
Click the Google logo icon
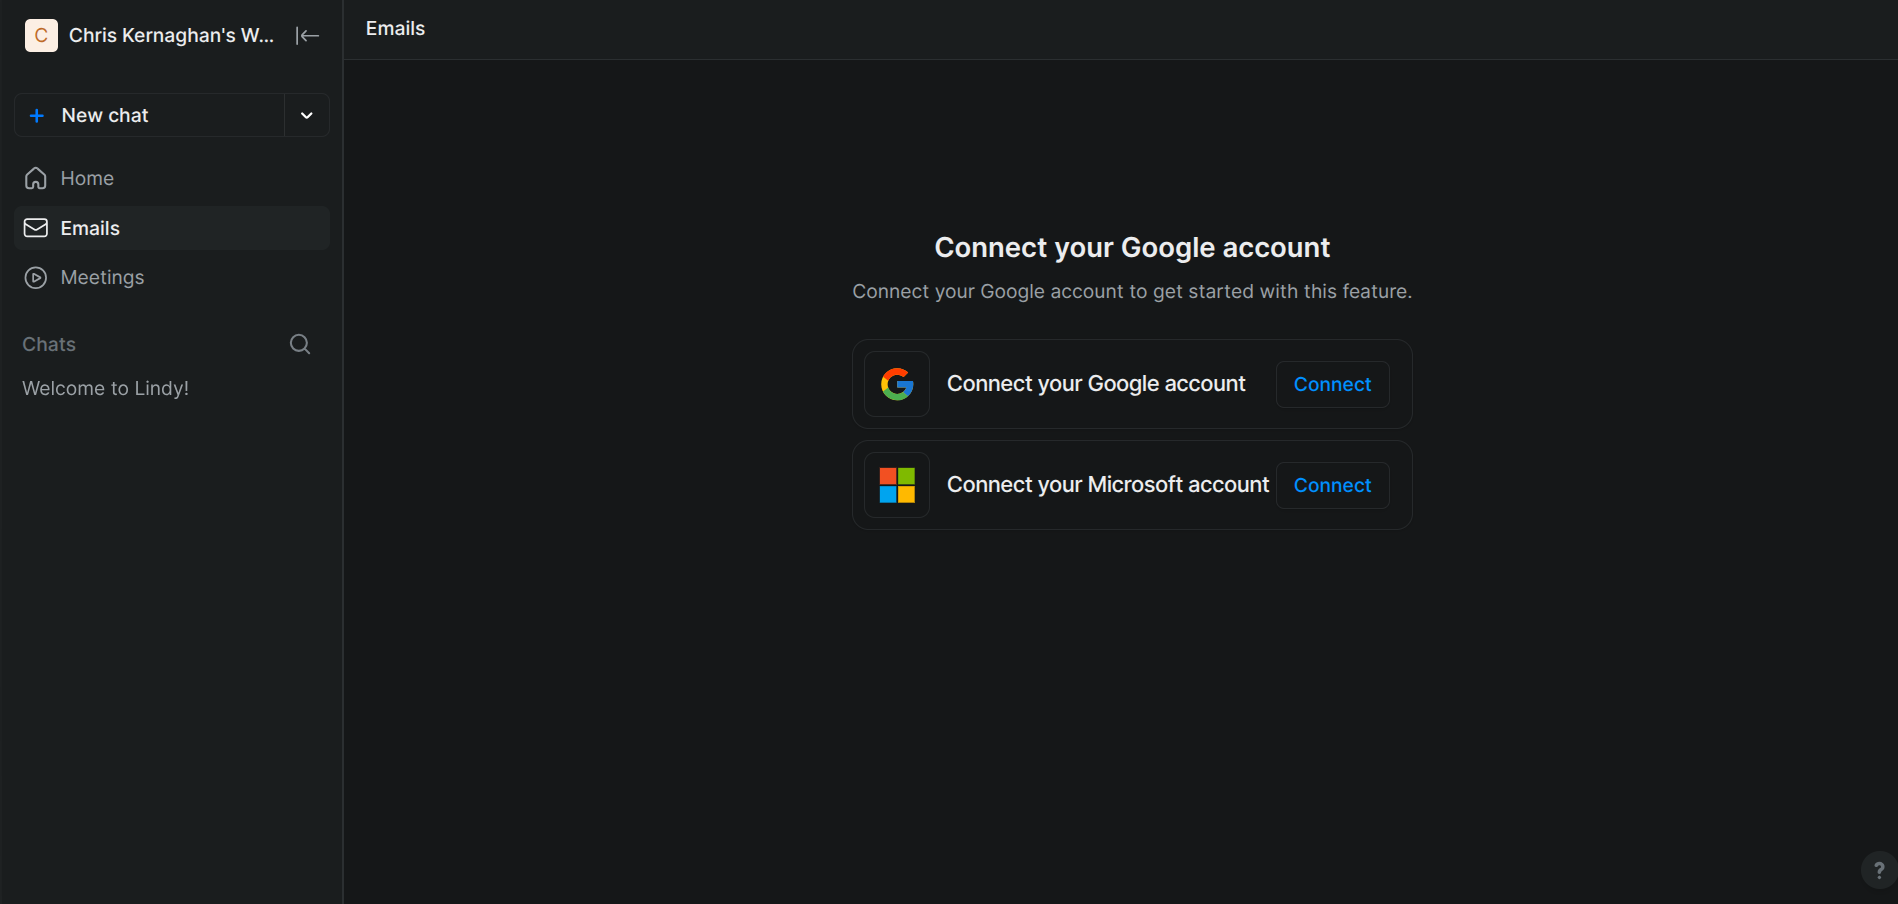click(x=897, y=384)
